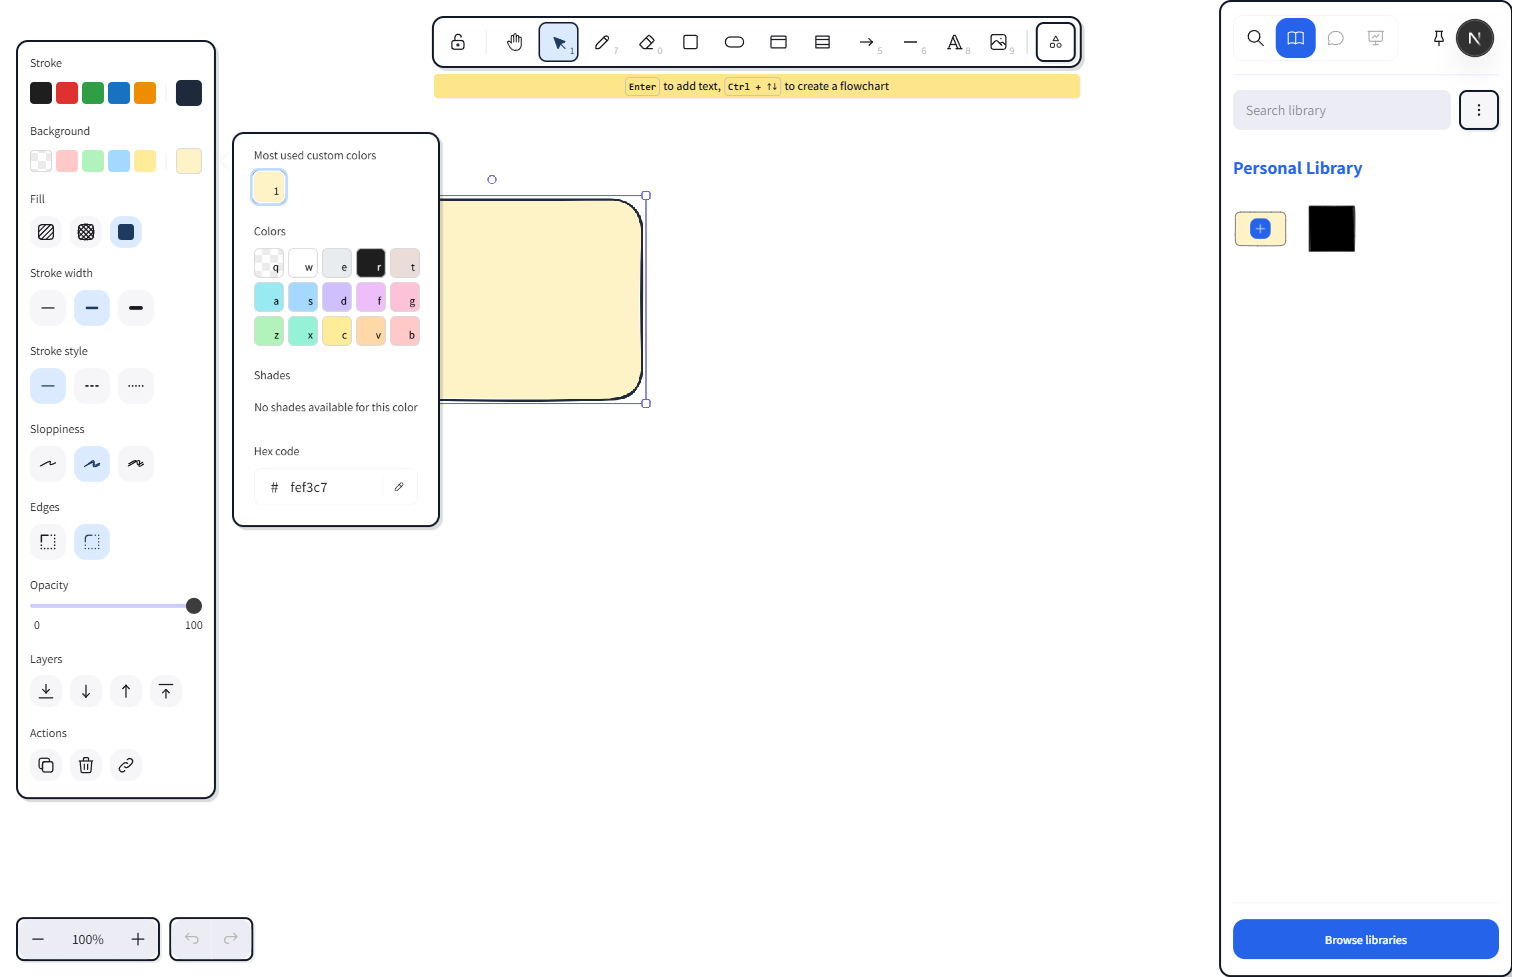Bring selected shape forward one layer
Viewport: 1513px width, 977px height.
(126, 691)
